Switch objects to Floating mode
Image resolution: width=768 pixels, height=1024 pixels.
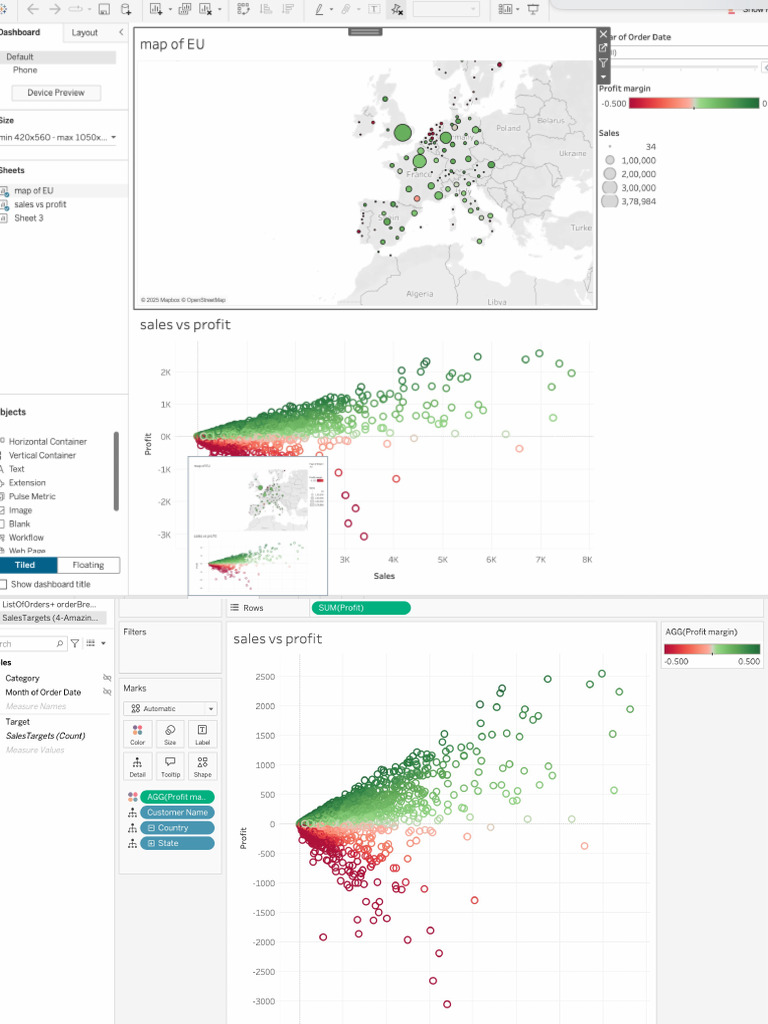point(88,565)
